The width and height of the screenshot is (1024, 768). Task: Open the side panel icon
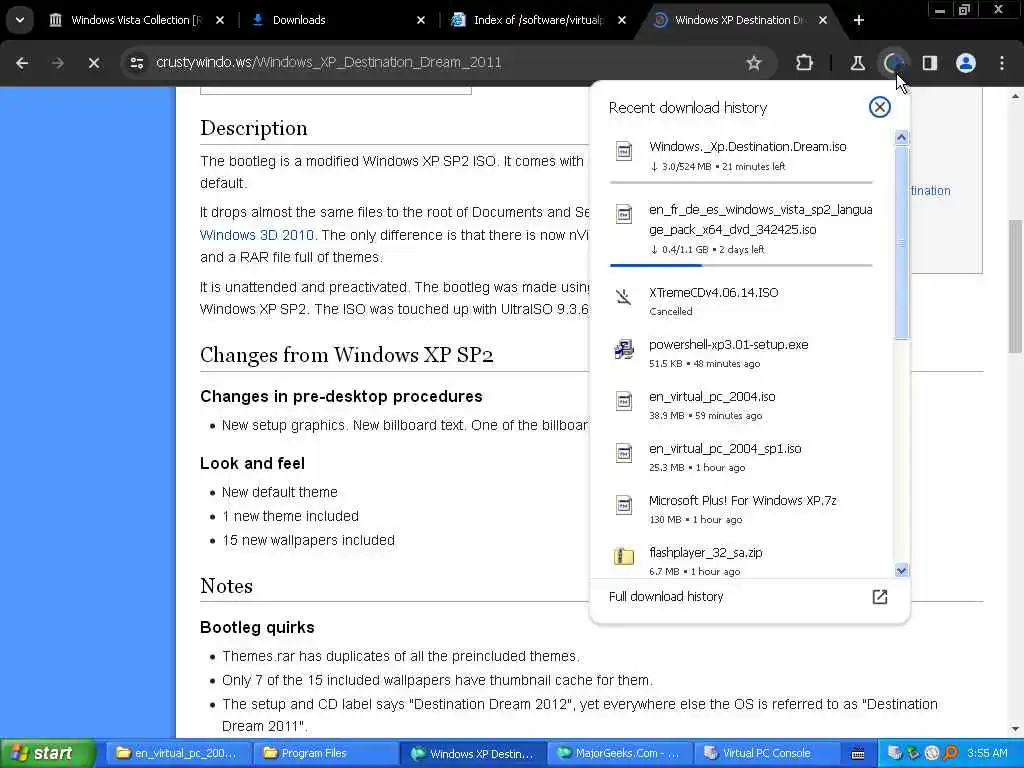(930, 63)
